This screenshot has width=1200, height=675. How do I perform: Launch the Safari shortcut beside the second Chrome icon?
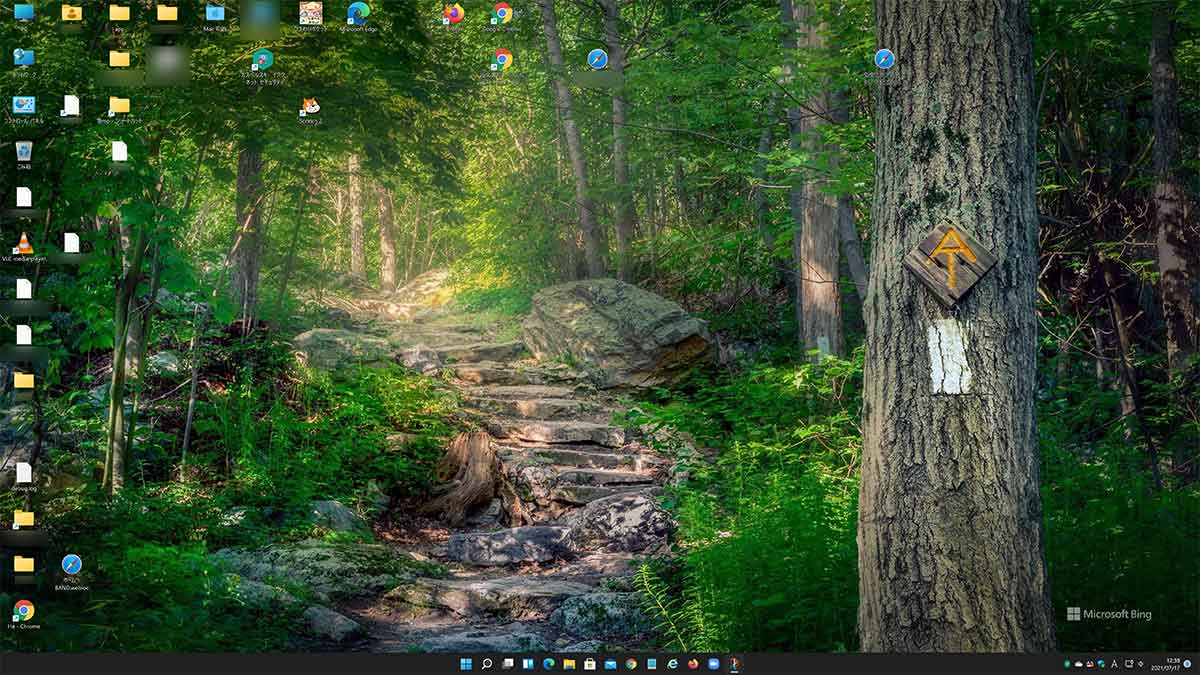(598, 59)
